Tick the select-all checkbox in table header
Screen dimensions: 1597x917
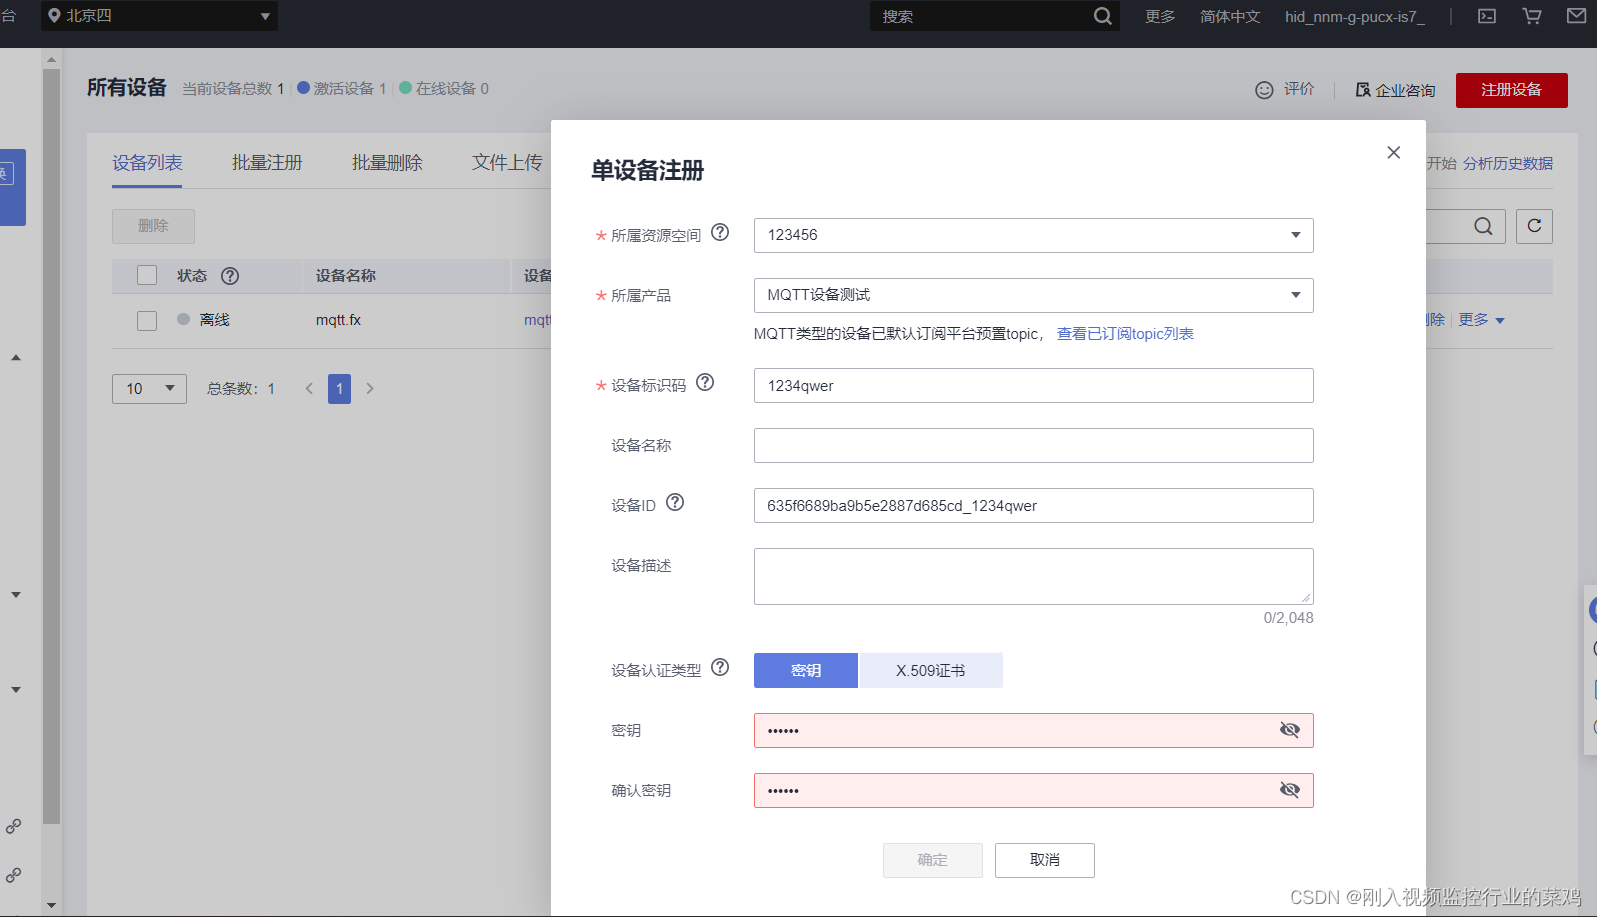pyautogui.click(x=147, y=275)
